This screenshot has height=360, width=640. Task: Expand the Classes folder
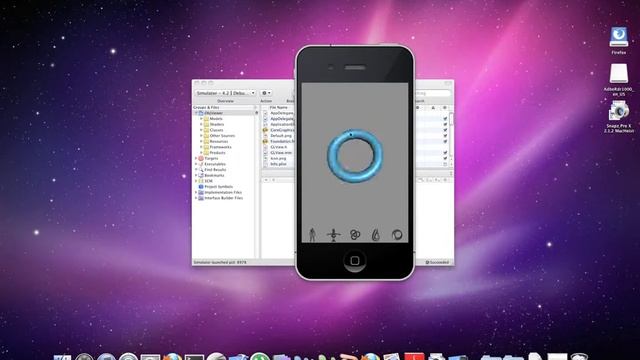pyautogui.click(x=201, y=130)
